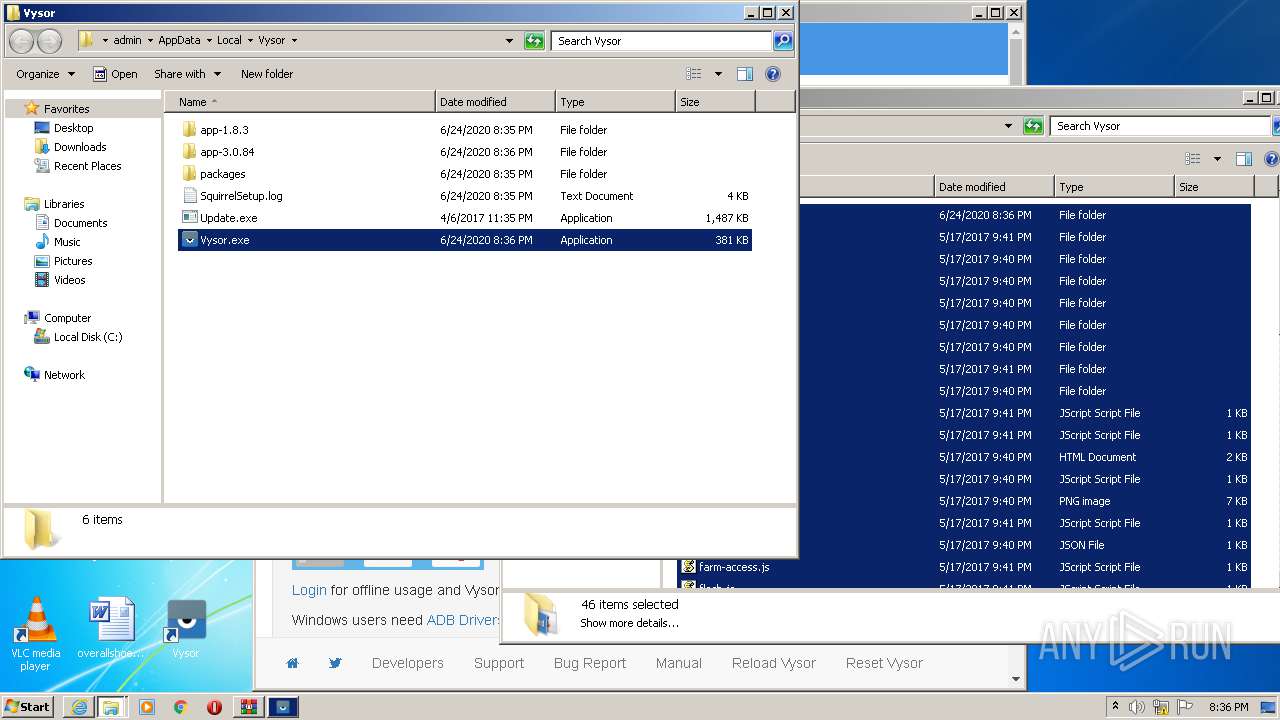Image resolution: width=1280 pixels, height=720 pixels.
Task: Refresh the front Vysor folder view
Action: (534, 41)
